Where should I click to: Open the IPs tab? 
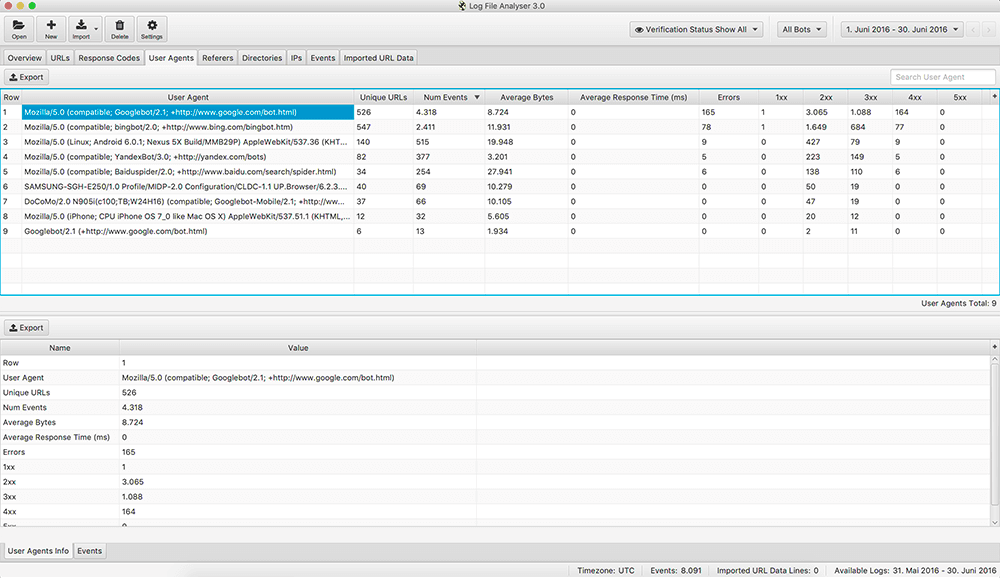click(x=297, y=58)
